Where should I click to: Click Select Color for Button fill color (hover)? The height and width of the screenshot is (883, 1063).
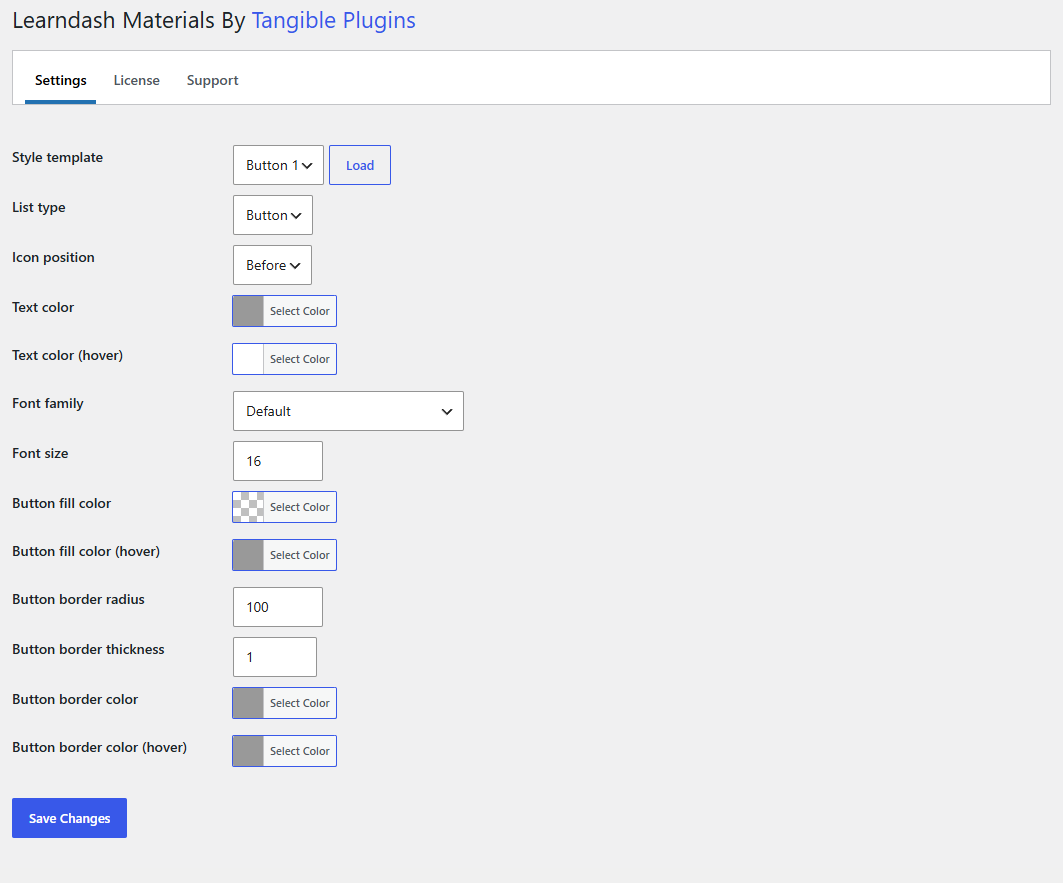[x=300, y=555]
